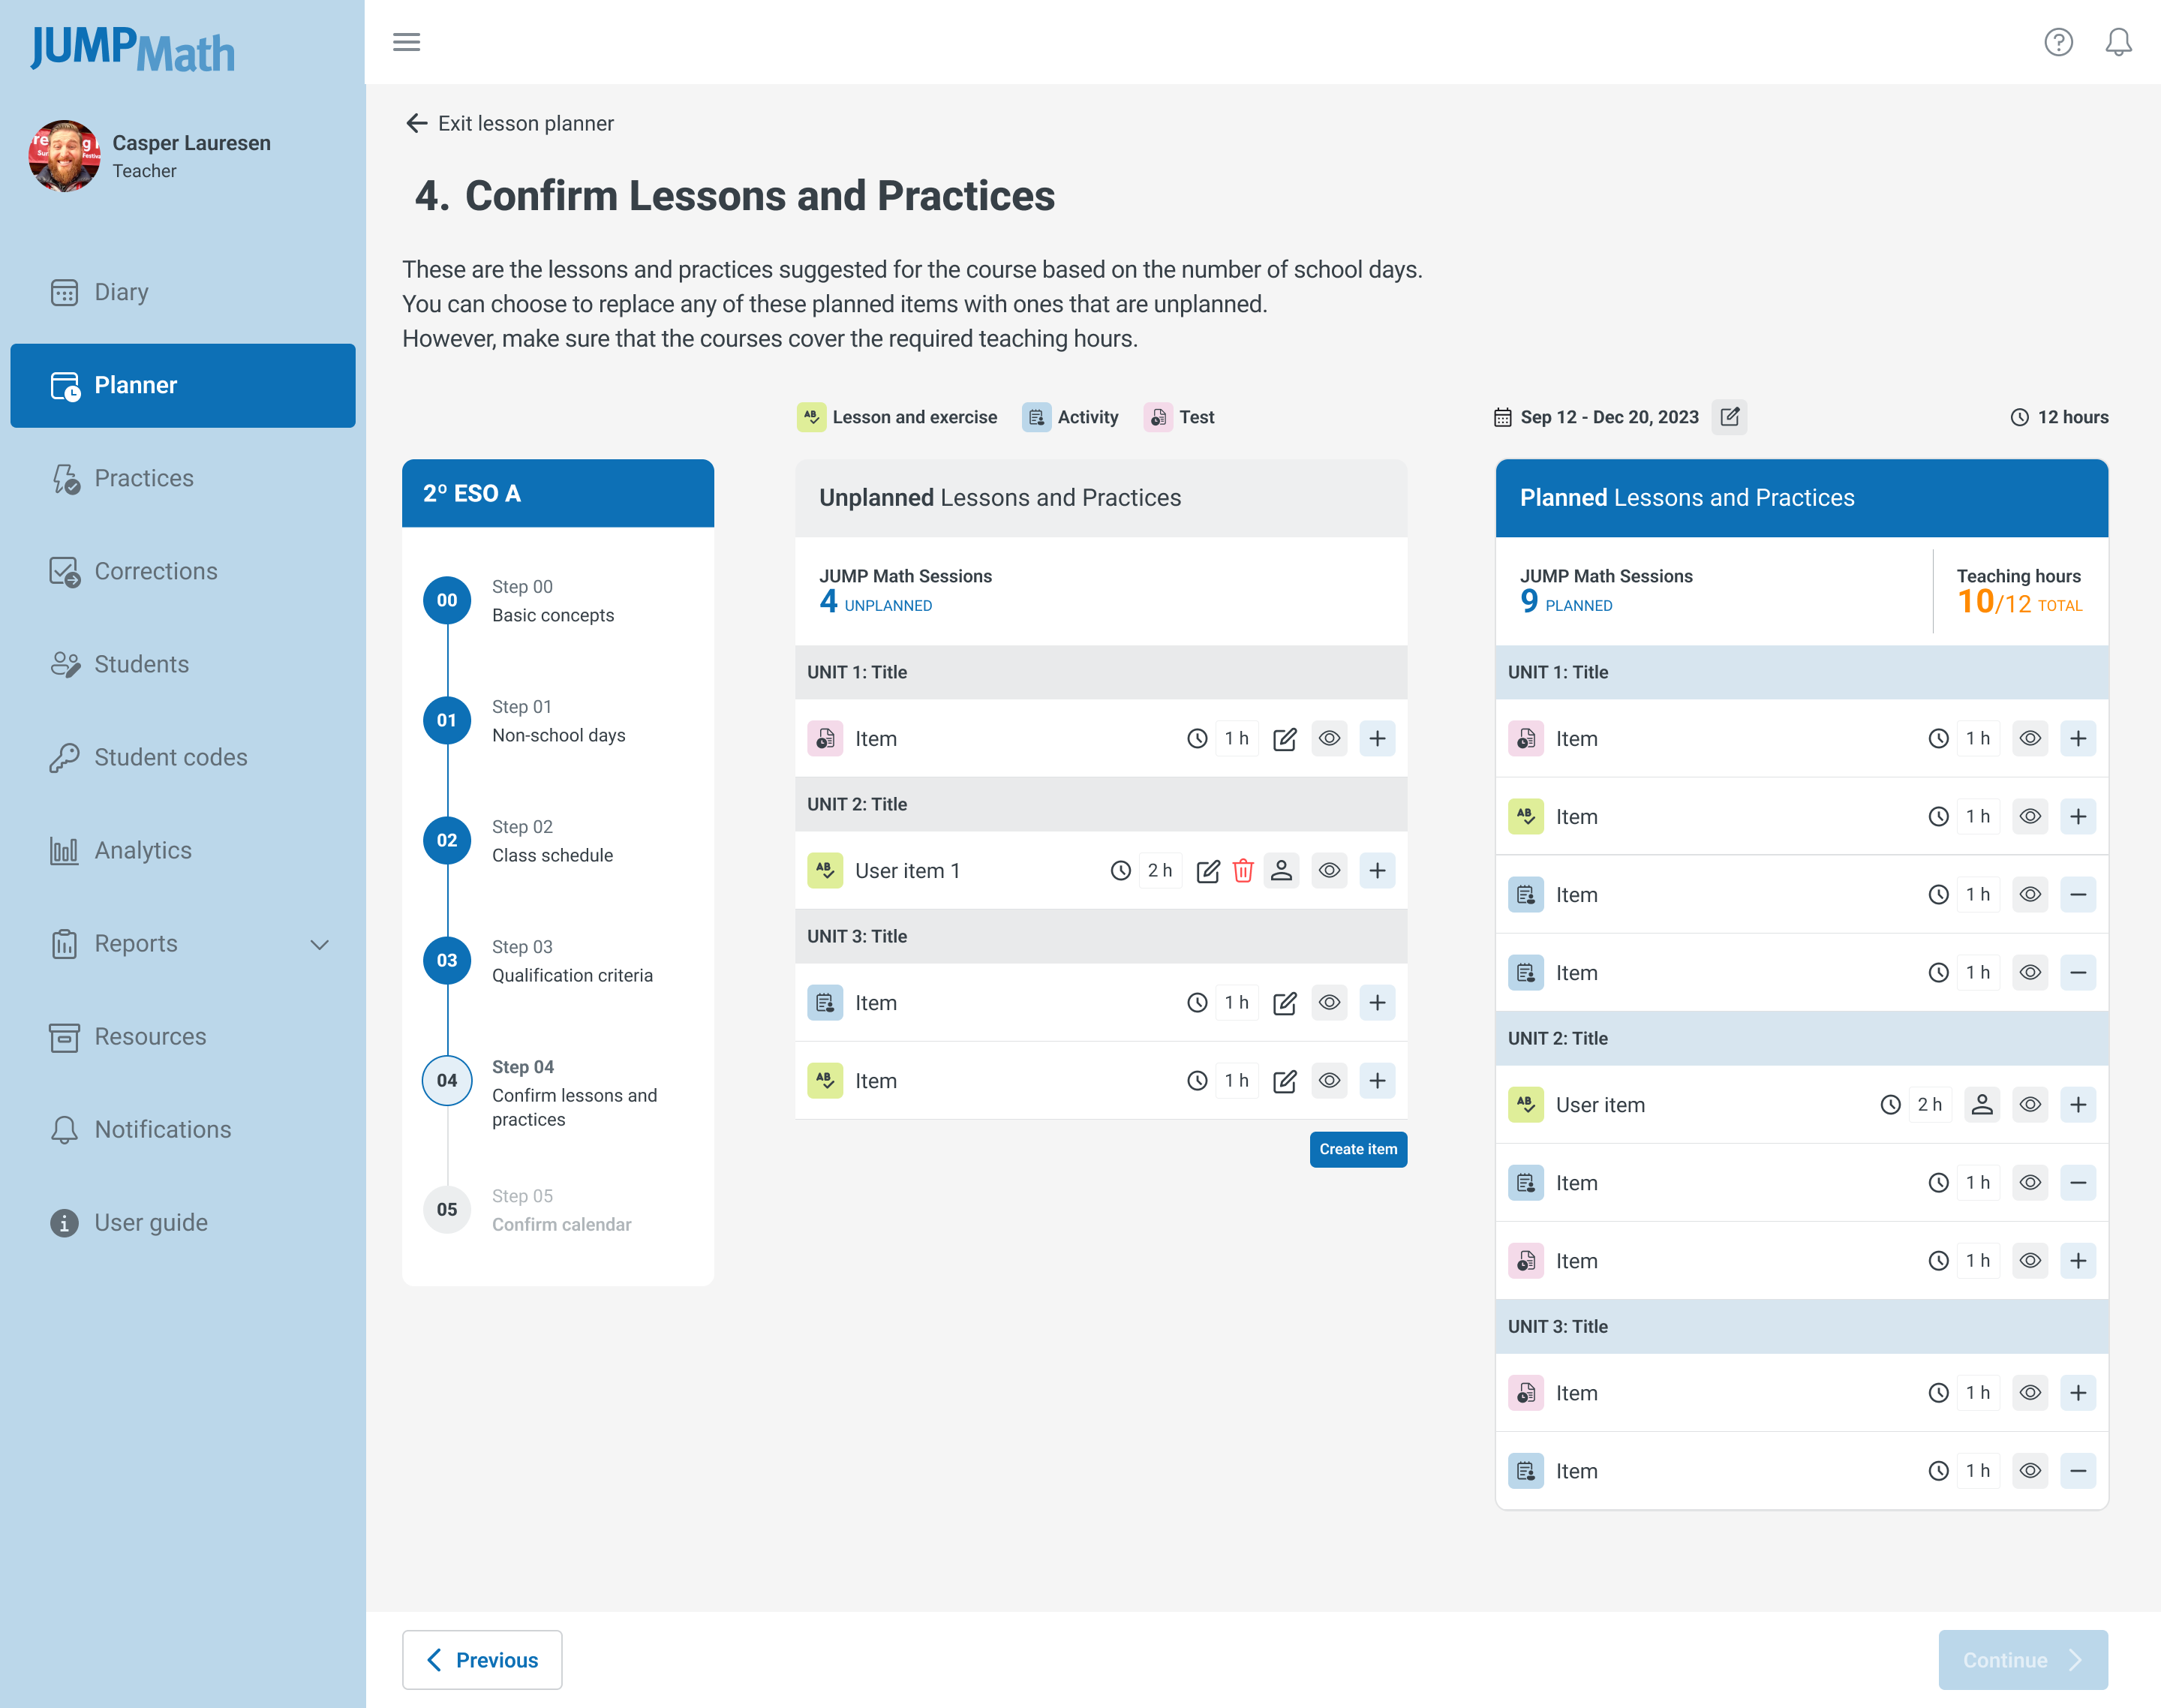The height and width of the screenshot is (1708, 2161).
Task: Open the hamburger menu at top
Action: click(406, 42)
